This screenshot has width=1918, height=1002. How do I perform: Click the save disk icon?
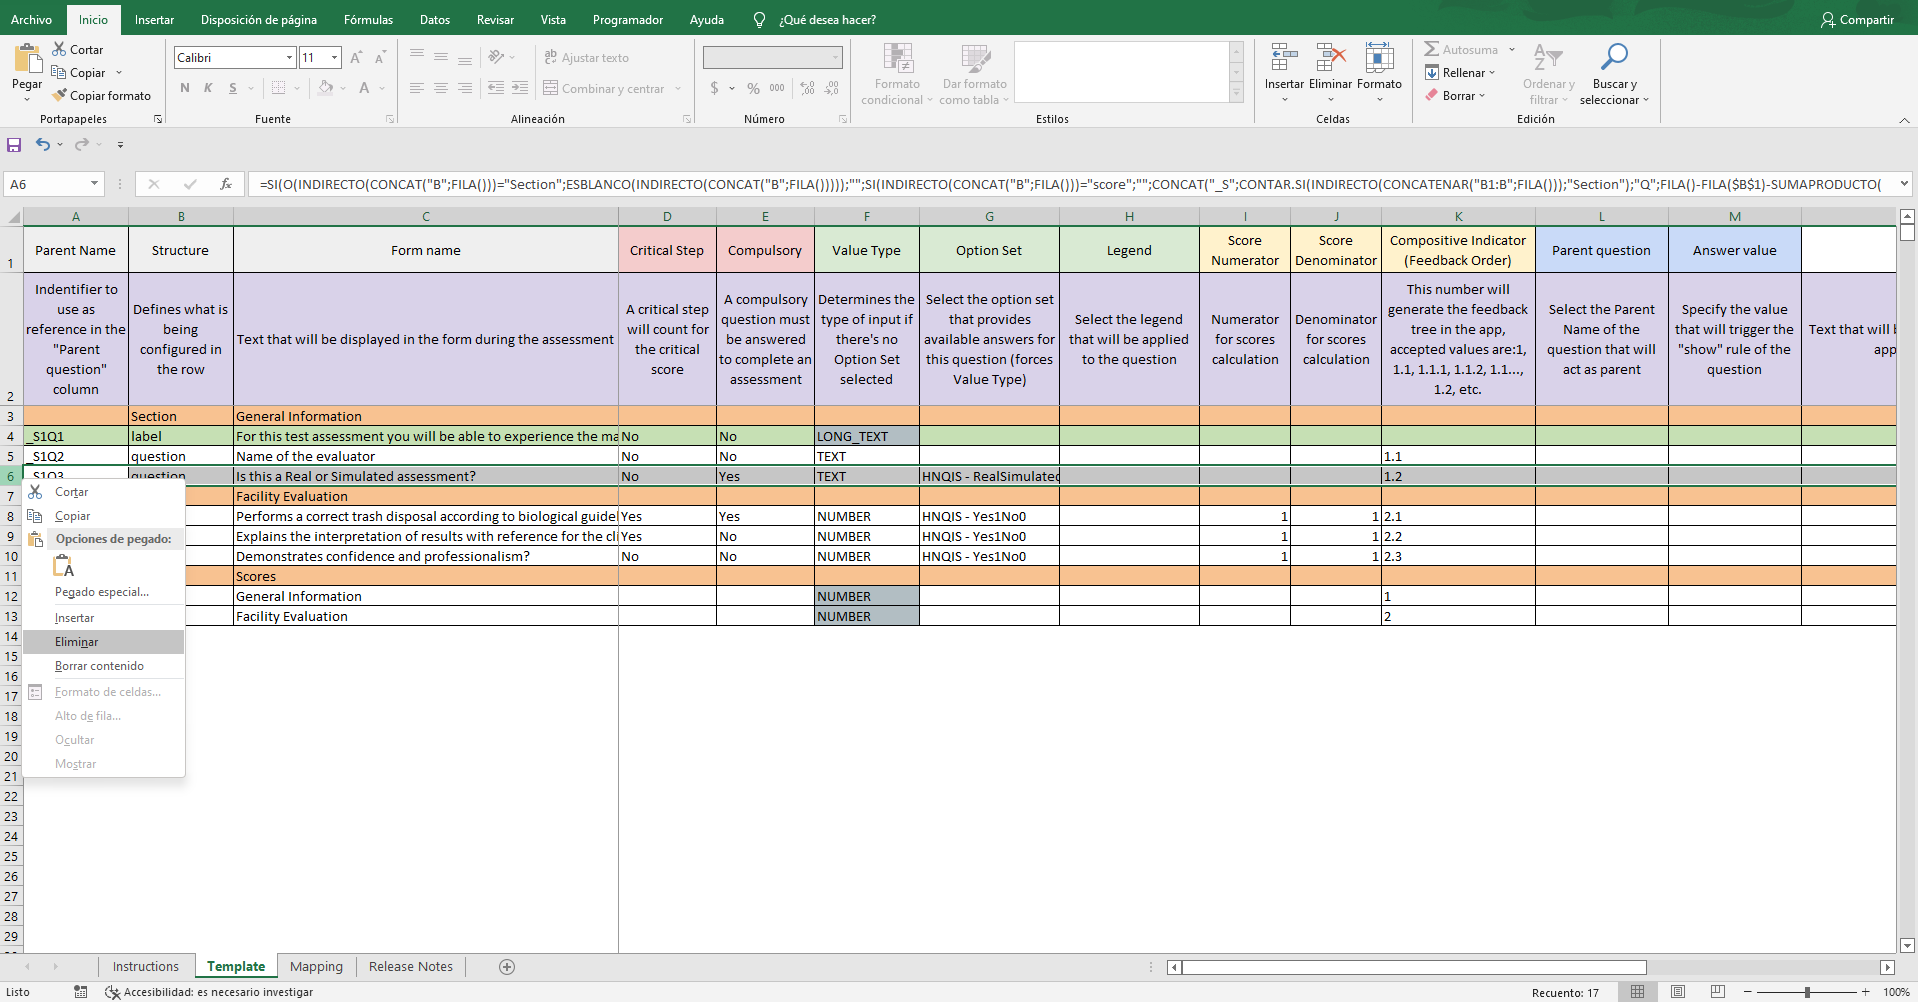pos(14,145)
